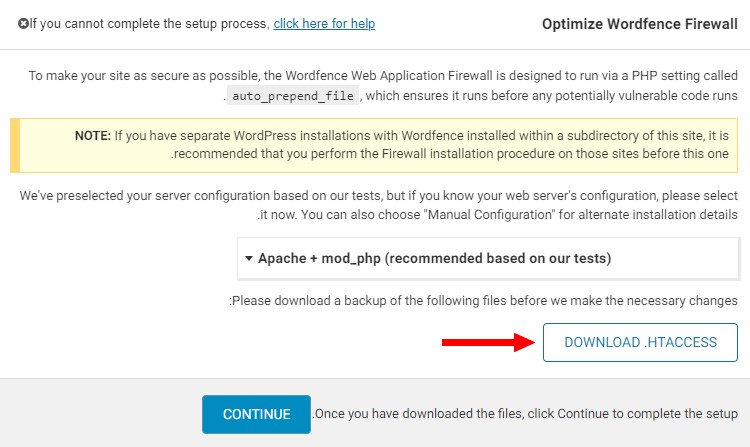Click the 'We've preselected your server configuration' paragraph
Image resolution: width=750 pixels, height=447 pixels.
(378, 205)
